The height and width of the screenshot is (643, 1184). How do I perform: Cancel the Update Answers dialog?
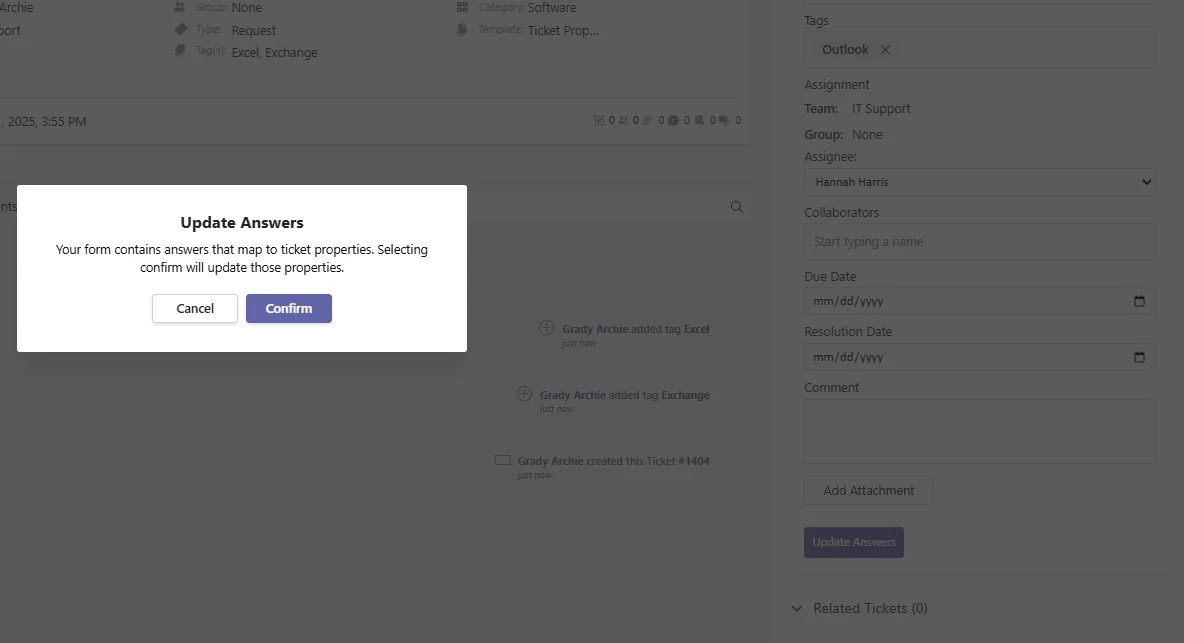[195, 308]
